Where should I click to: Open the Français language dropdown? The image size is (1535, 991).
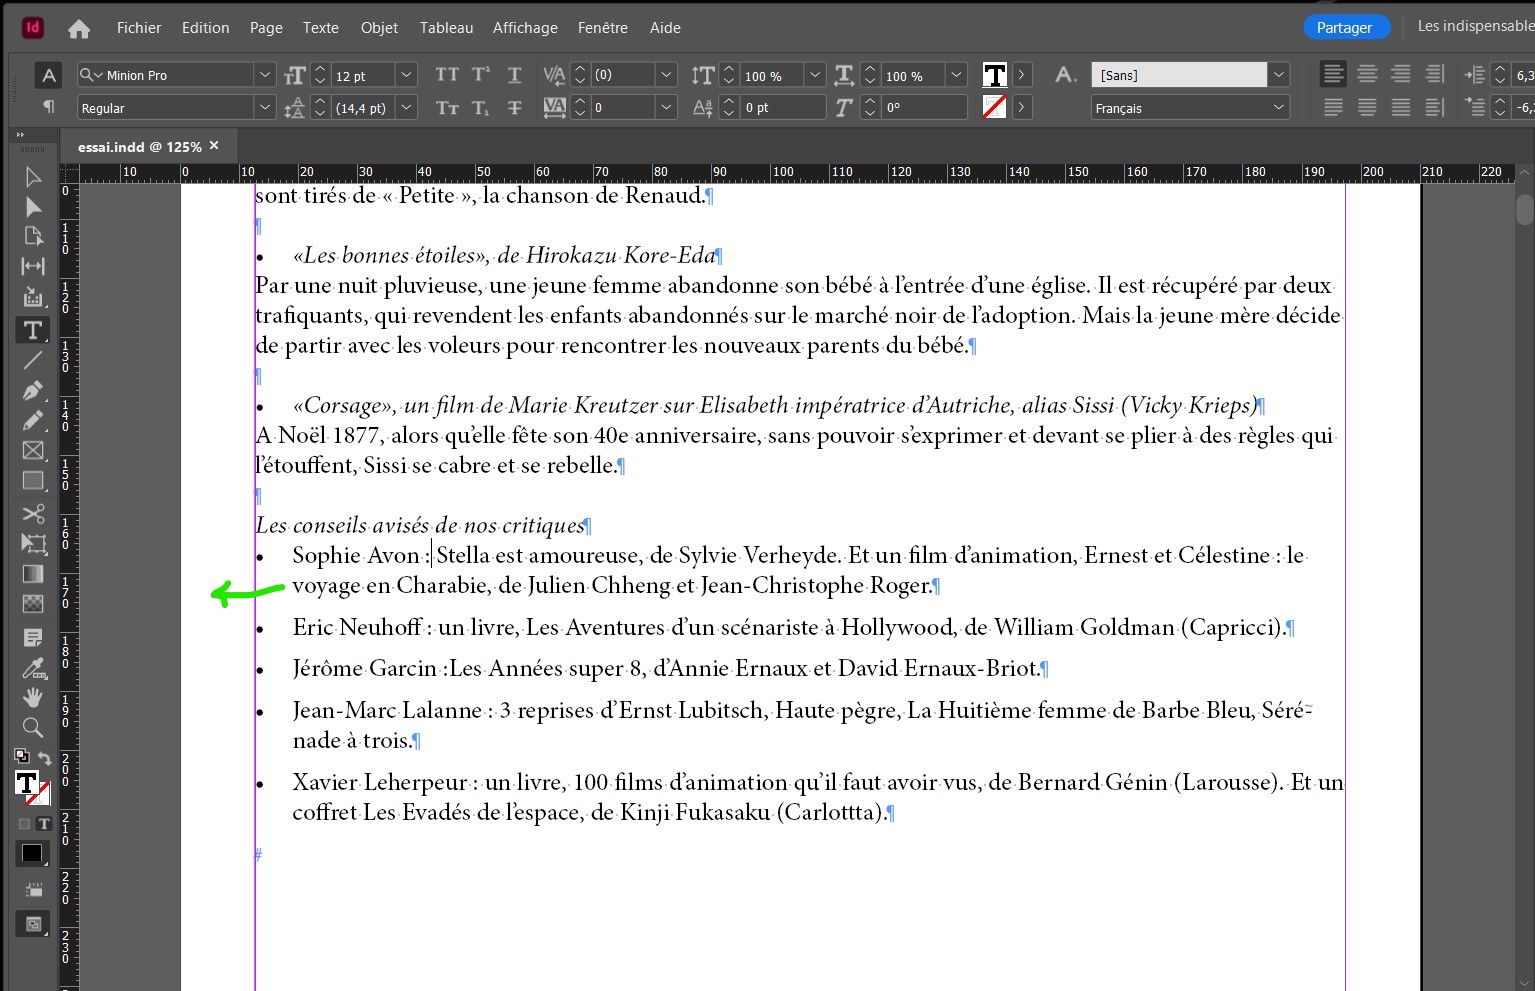[1278, 107]
